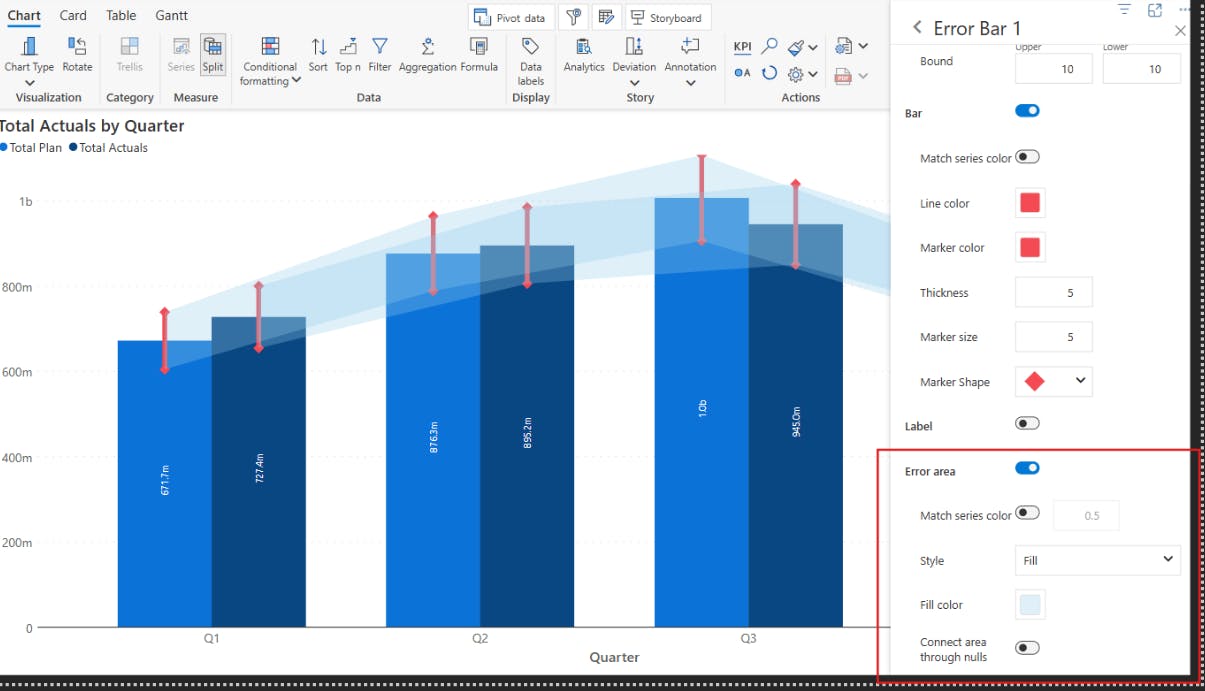
Task: Open the Formula tool
Action: click(x=479, y=48)
